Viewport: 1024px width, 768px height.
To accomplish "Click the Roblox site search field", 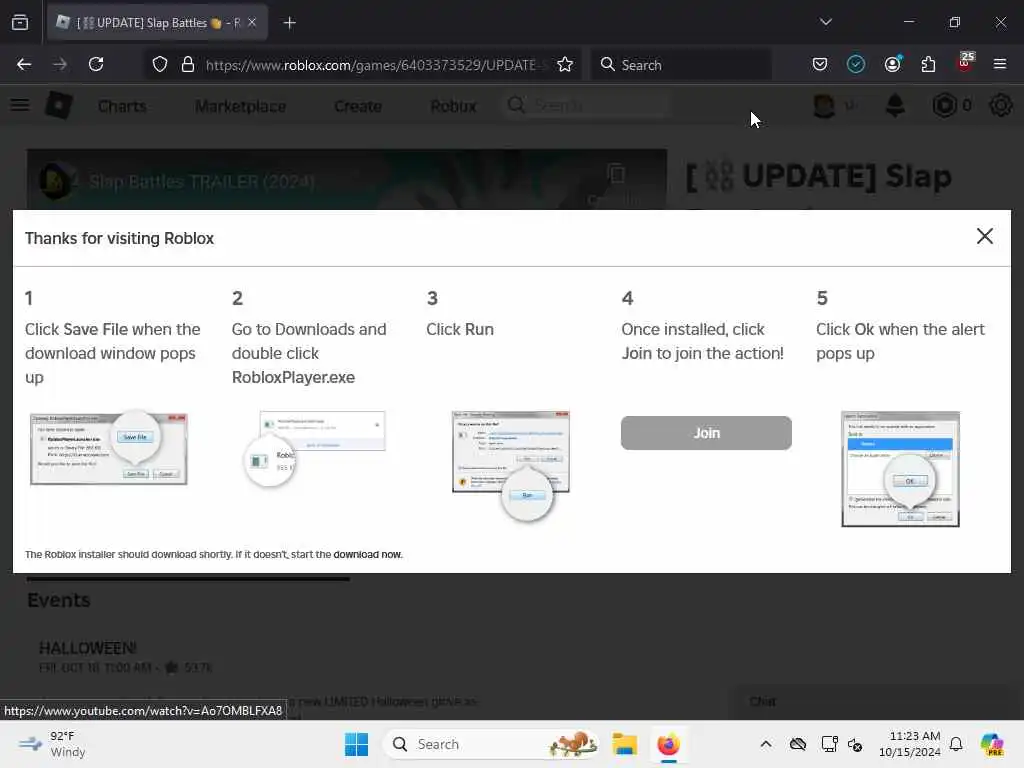I will 586,105.
